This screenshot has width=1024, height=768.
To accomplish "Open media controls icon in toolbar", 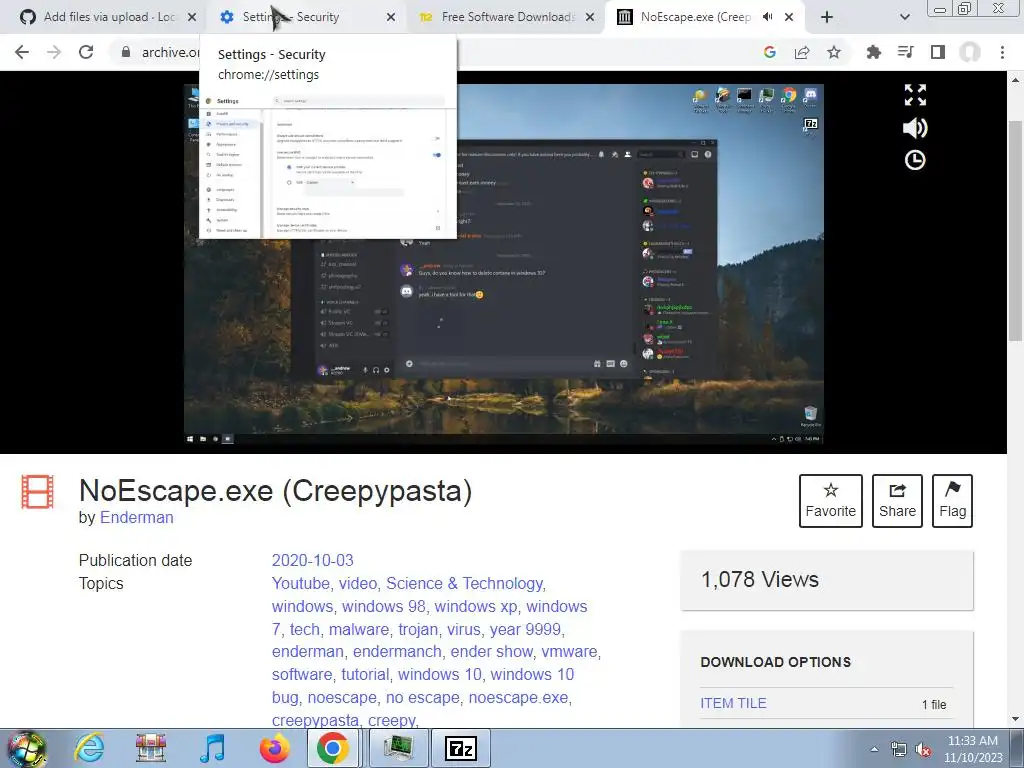I will (x=905, y=52).
